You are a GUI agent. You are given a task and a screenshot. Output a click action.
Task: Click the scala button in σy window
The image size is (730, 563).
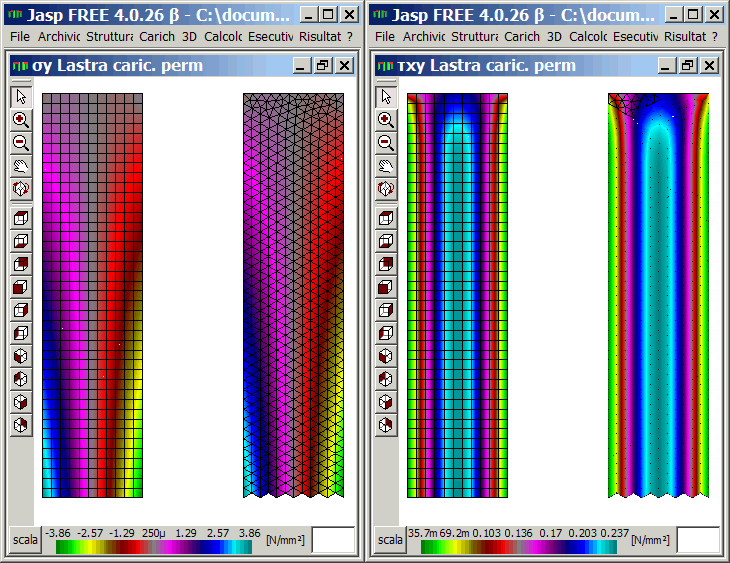[25, 540]
